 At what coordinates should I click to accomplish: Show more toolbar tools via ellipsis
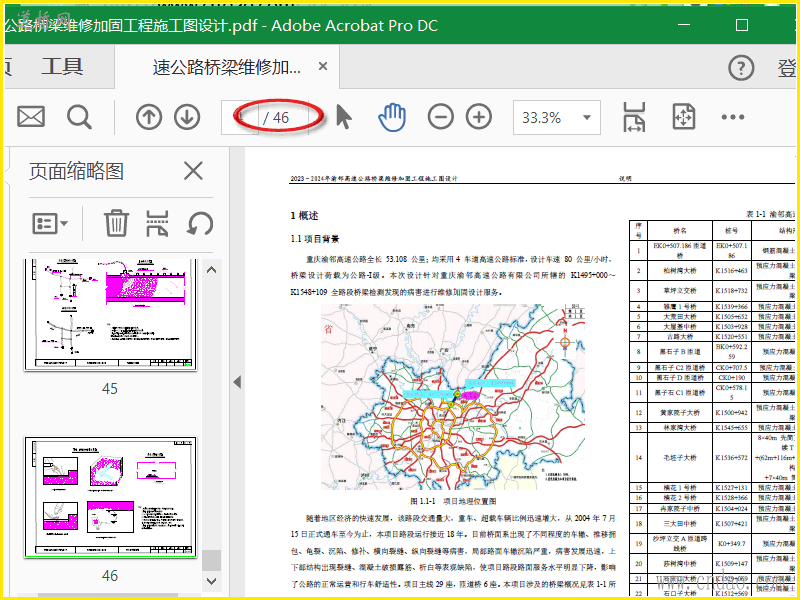(733, 117)
